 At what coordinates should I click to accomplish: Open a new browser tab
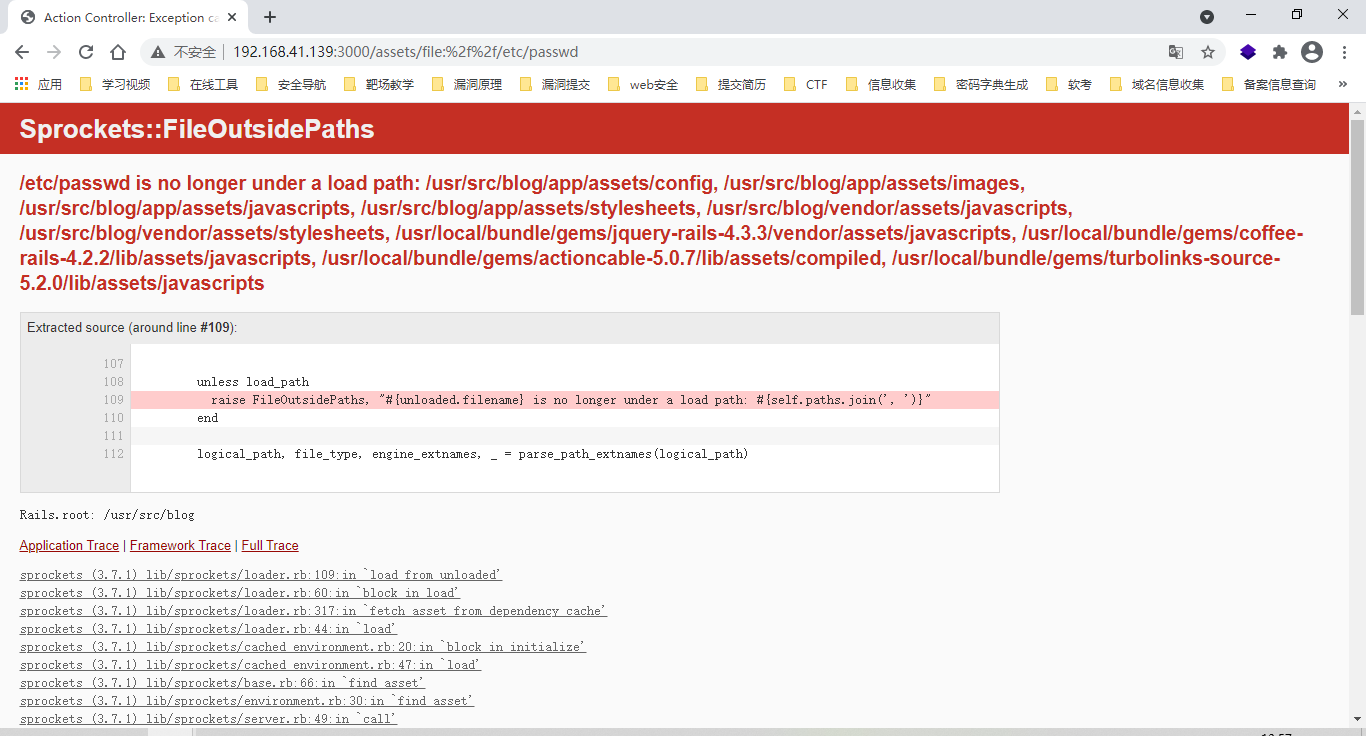(270, 17)
